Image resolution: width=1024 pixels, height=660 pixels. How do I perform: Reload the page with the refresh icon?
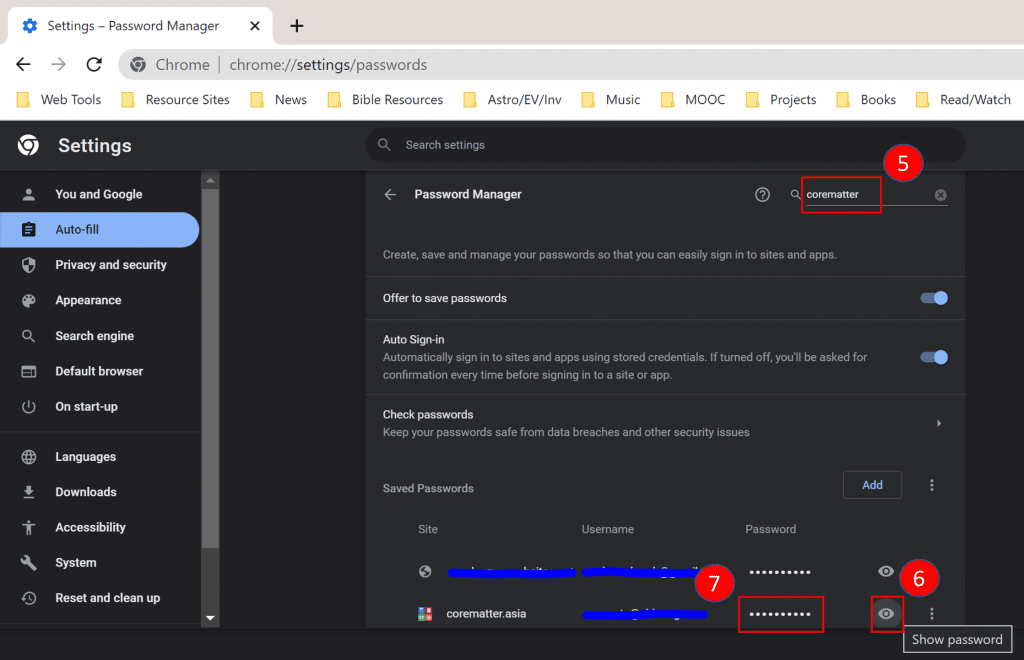pyautogui.click(x=94, y=65)
